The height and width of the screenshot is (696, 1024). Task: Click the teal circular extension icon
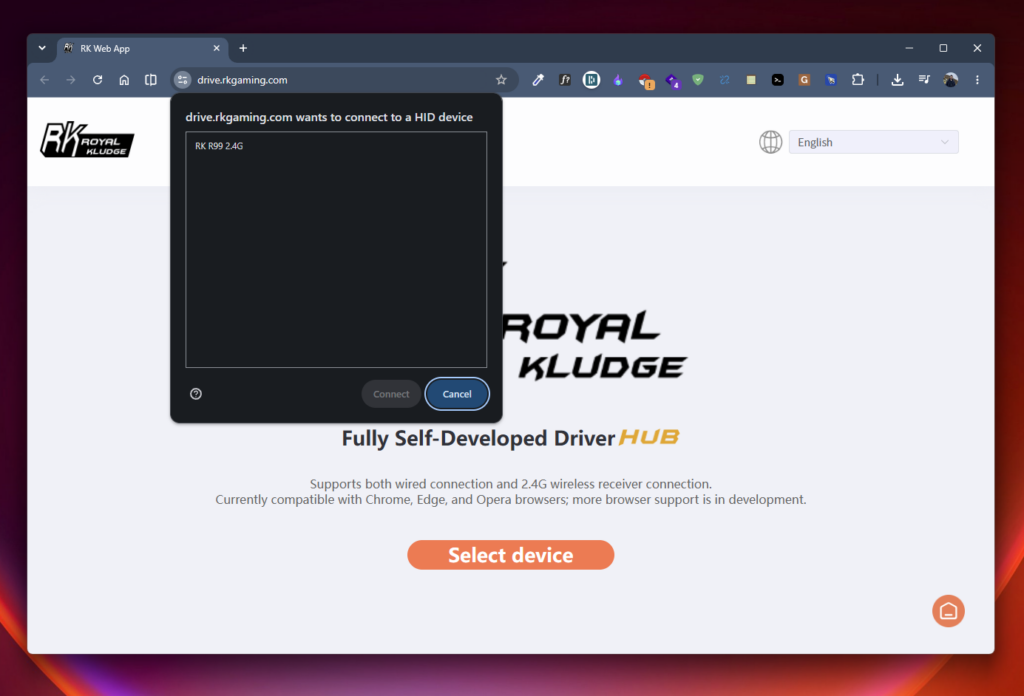coord(592,80)
